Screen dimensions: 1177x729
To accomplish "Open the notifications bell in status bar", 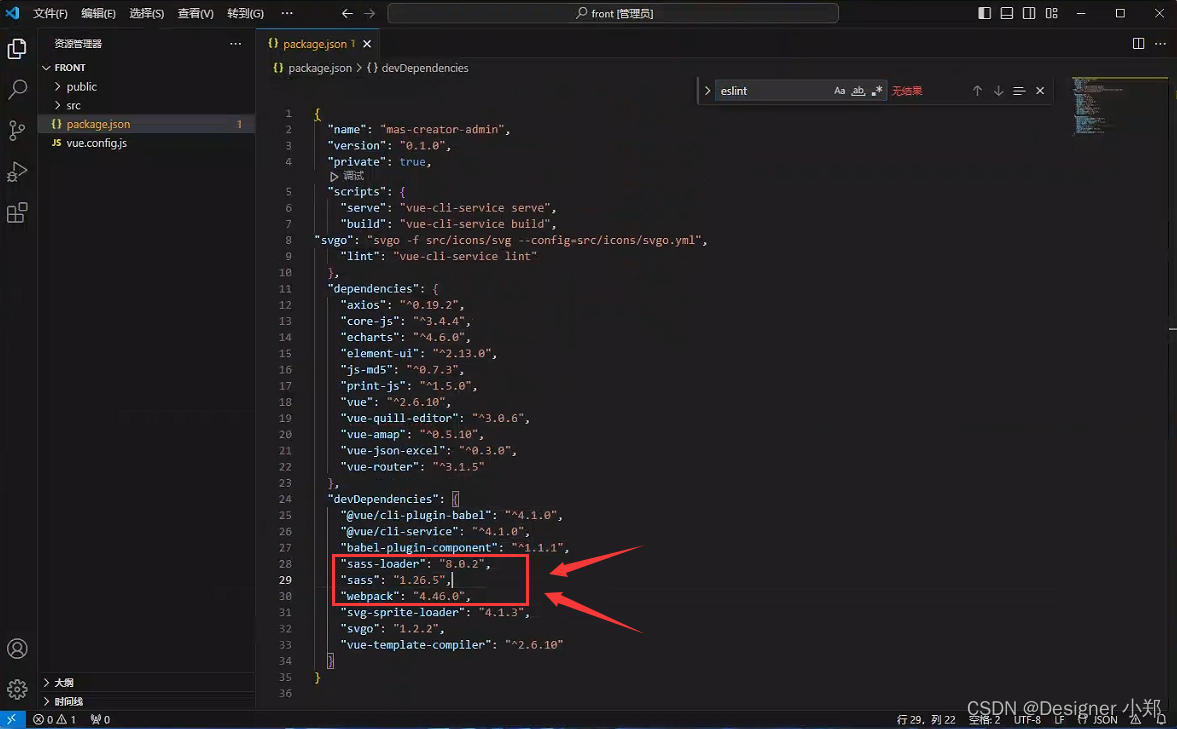I will (1161, 719).
